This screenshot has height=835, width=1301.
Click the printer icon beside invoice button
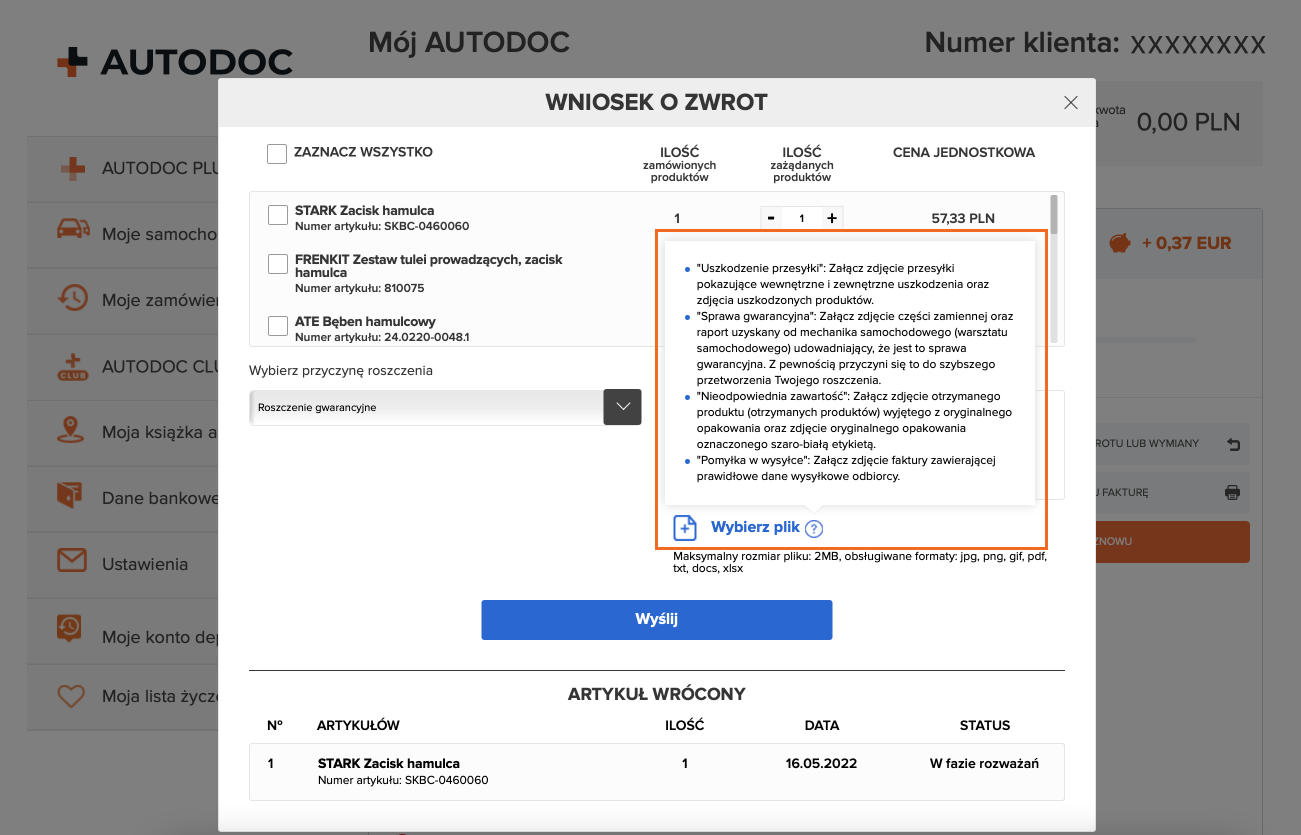(1232, 492)
